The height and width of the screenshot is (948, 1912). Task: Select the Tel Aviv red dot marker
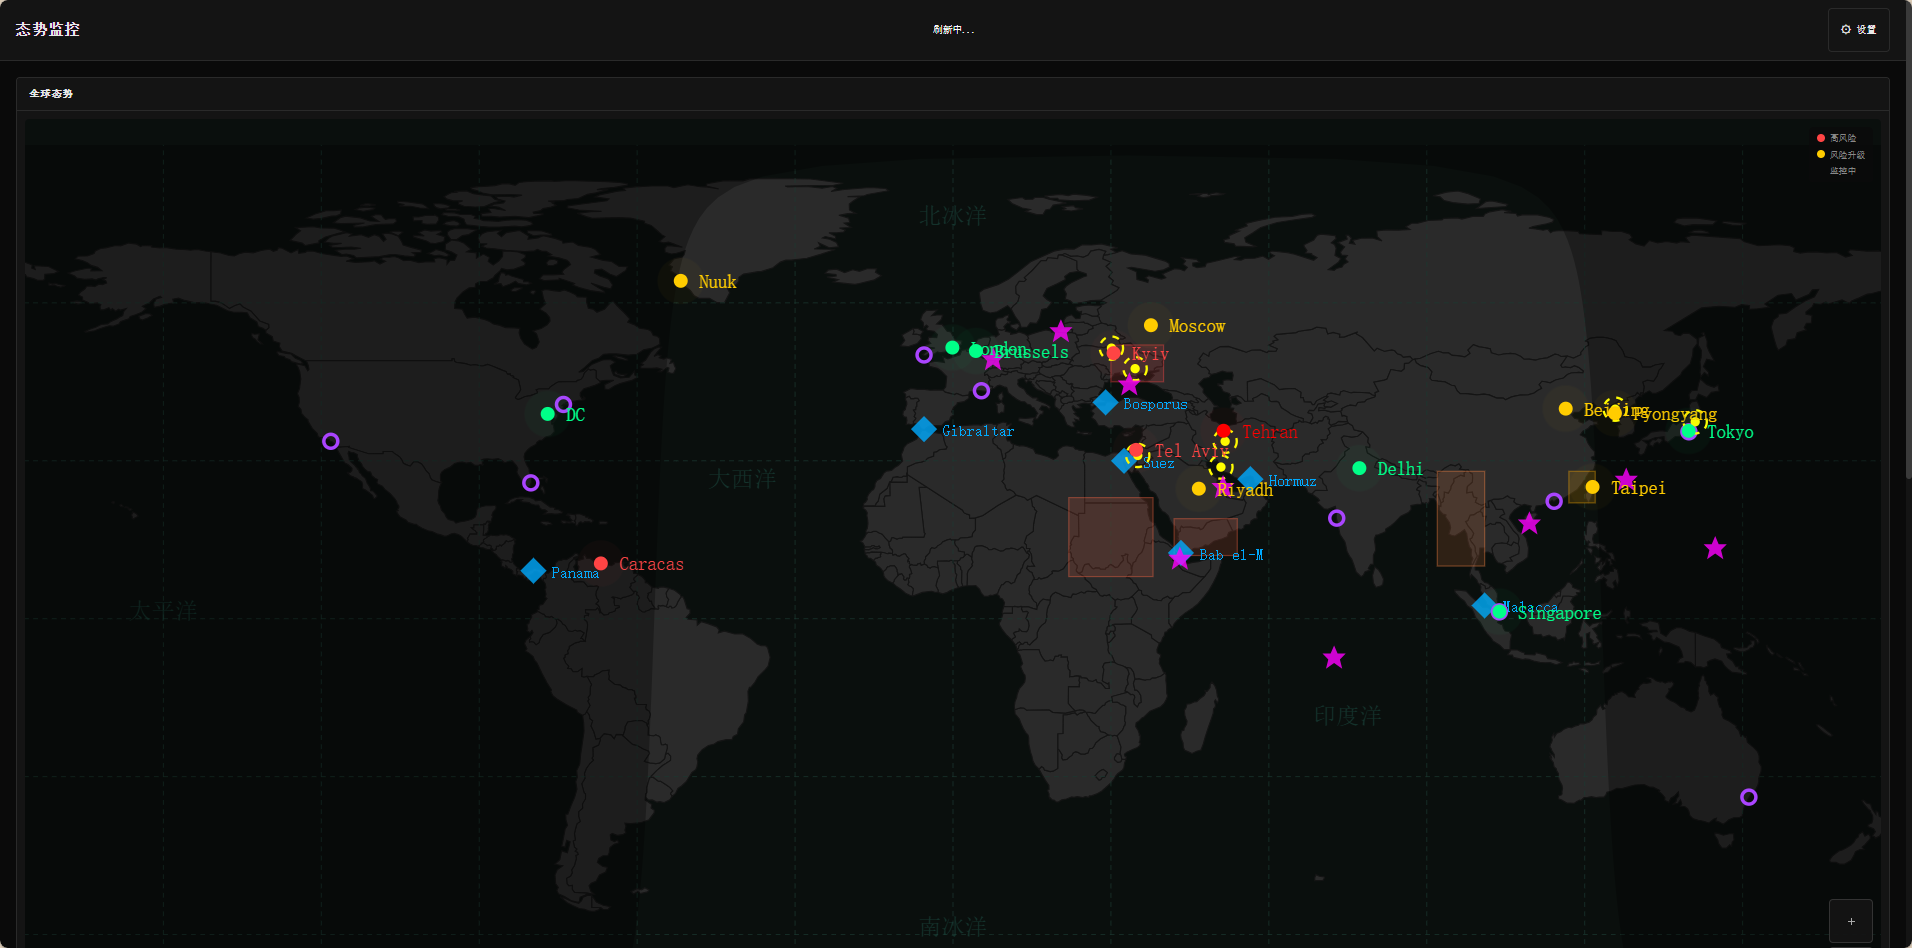pyautogui.click(x=1136, y=450)
